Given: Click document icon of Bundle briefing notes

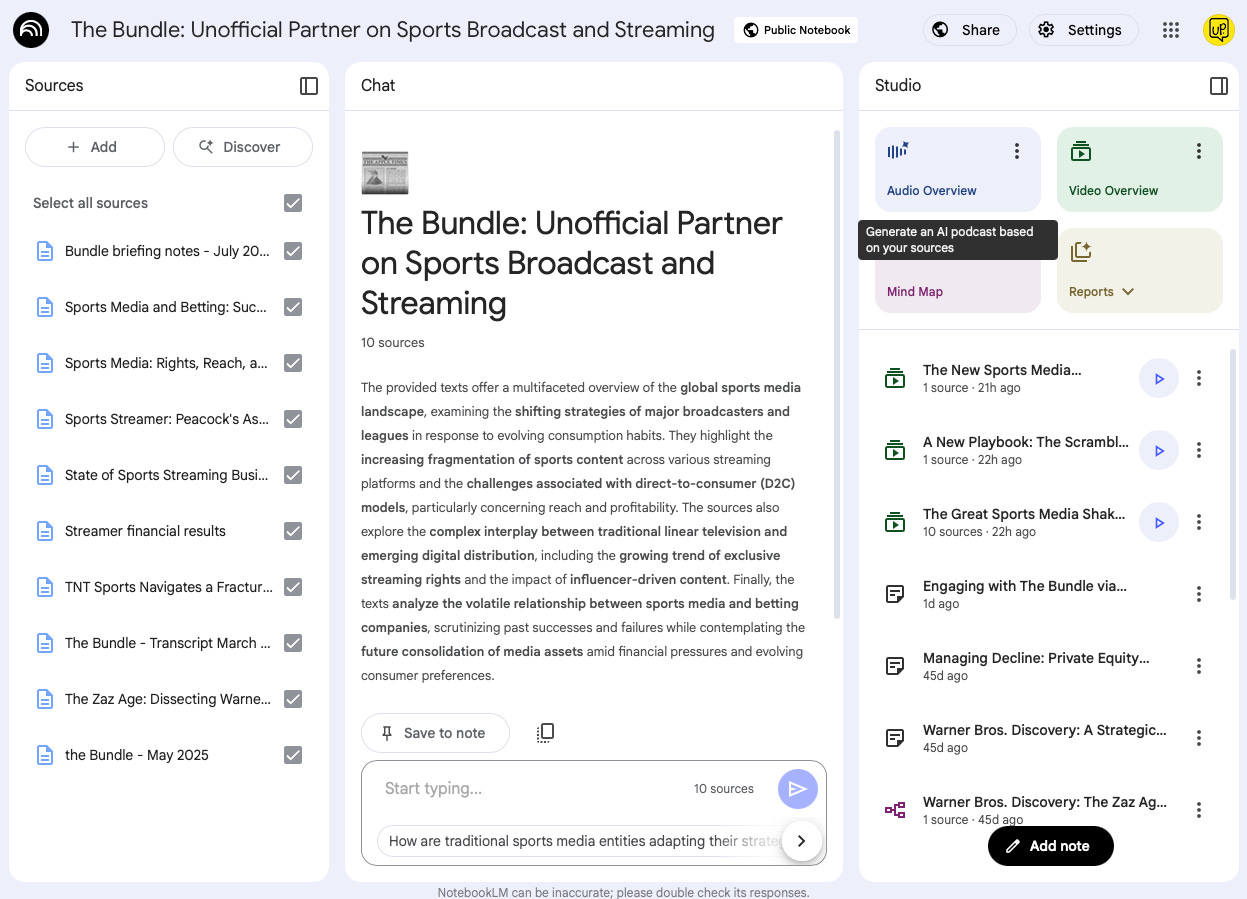Looking at the screenshot, I should point(44,251).
